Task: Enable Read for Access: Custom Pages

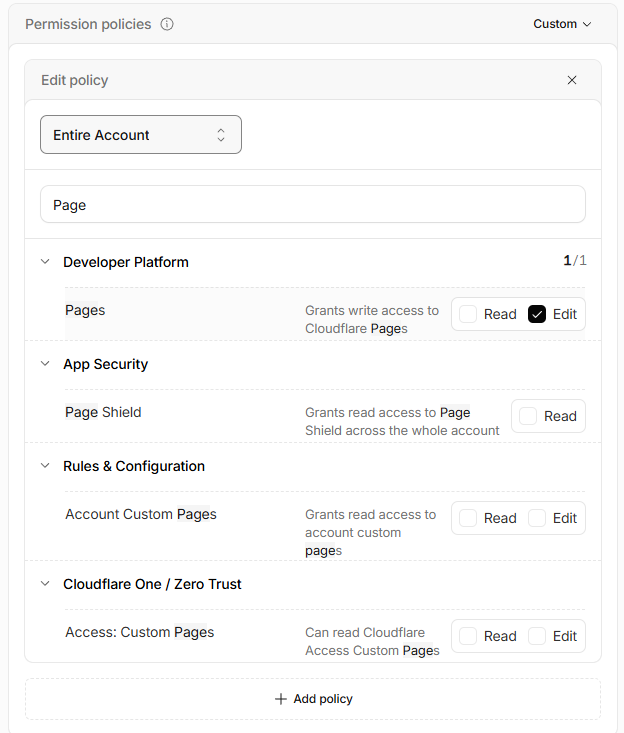Action: (468, 636)
